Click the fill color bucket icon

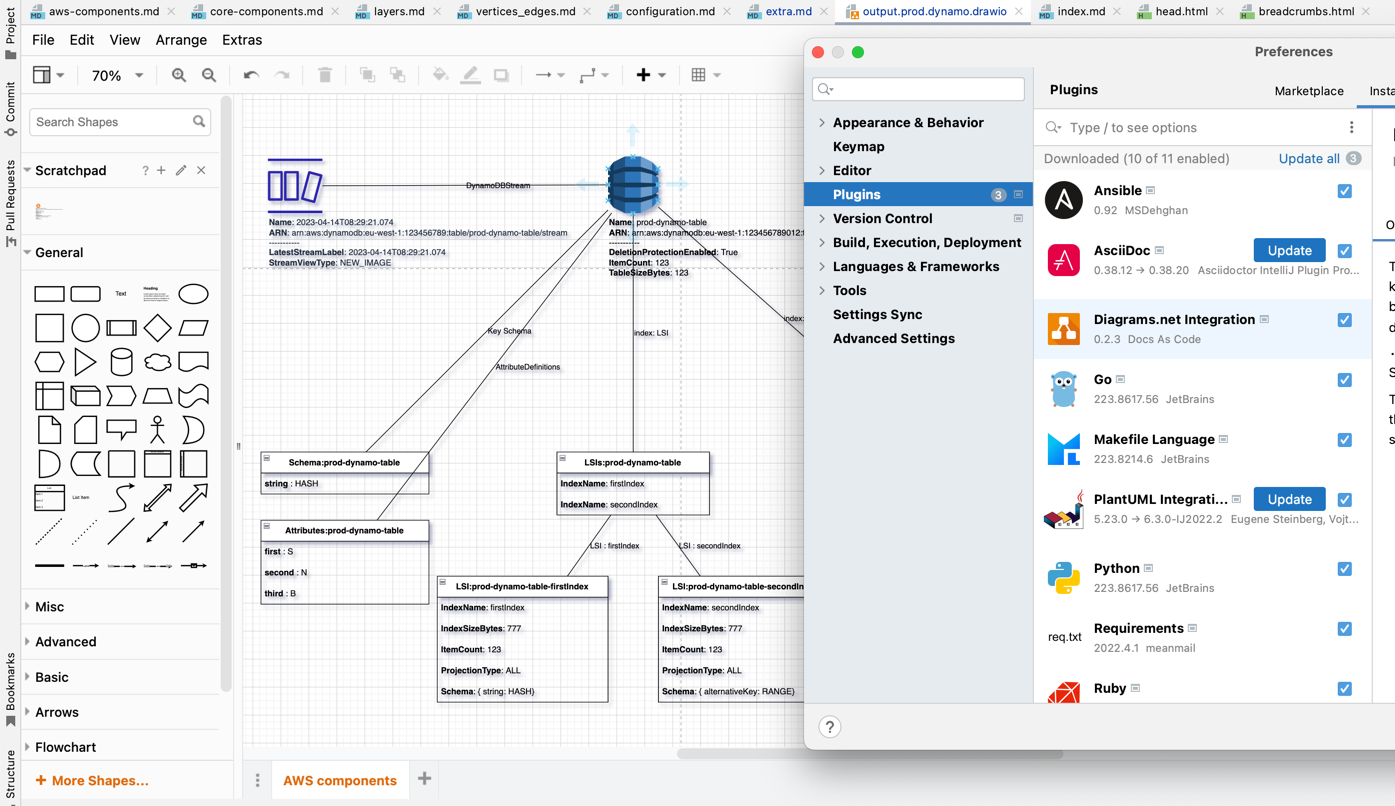click(440, 75)
